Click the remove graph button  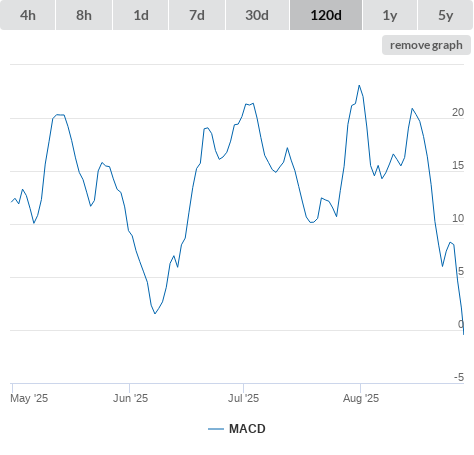point(426,45)
